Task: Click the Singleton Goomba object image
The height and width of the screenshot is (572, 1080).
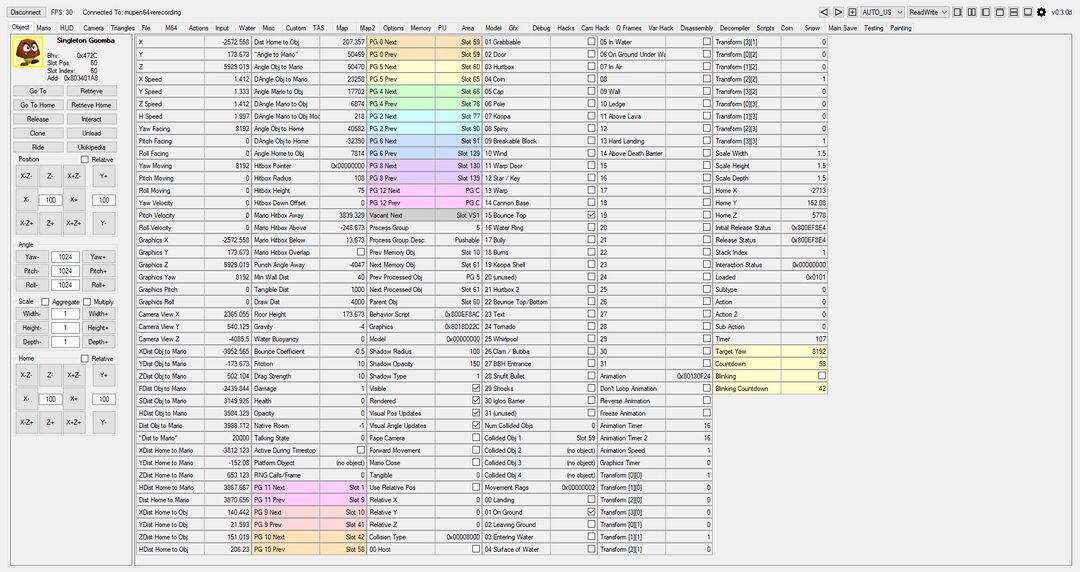Action: 28,53
